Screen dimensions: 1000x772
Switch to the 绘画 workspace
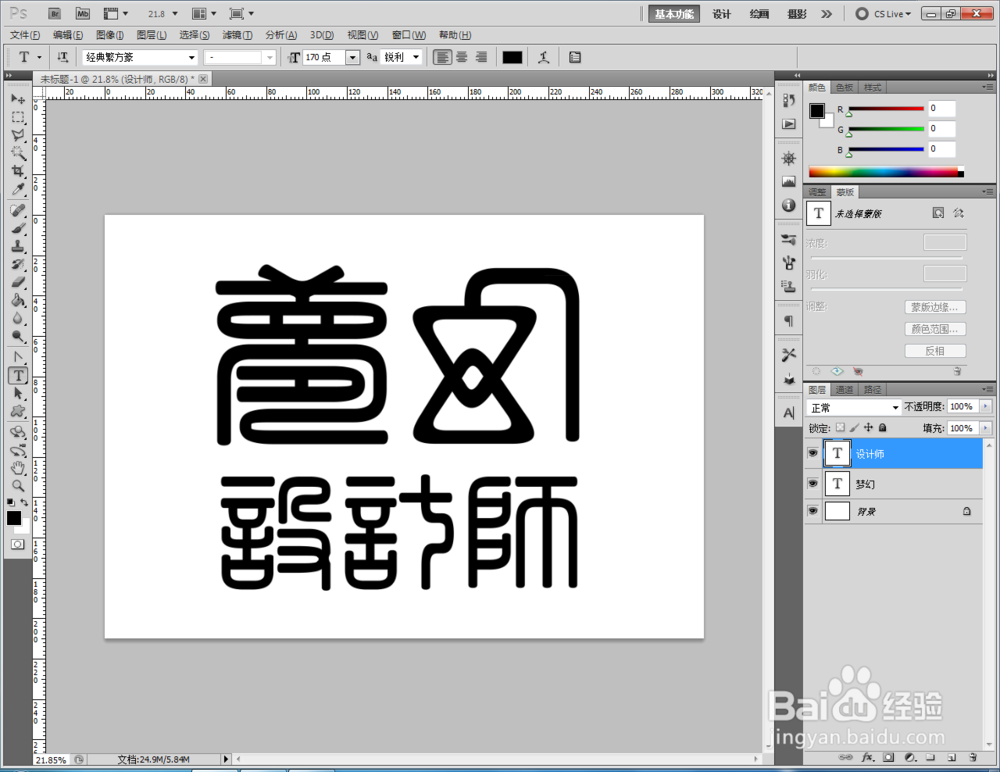pos(759,13)
